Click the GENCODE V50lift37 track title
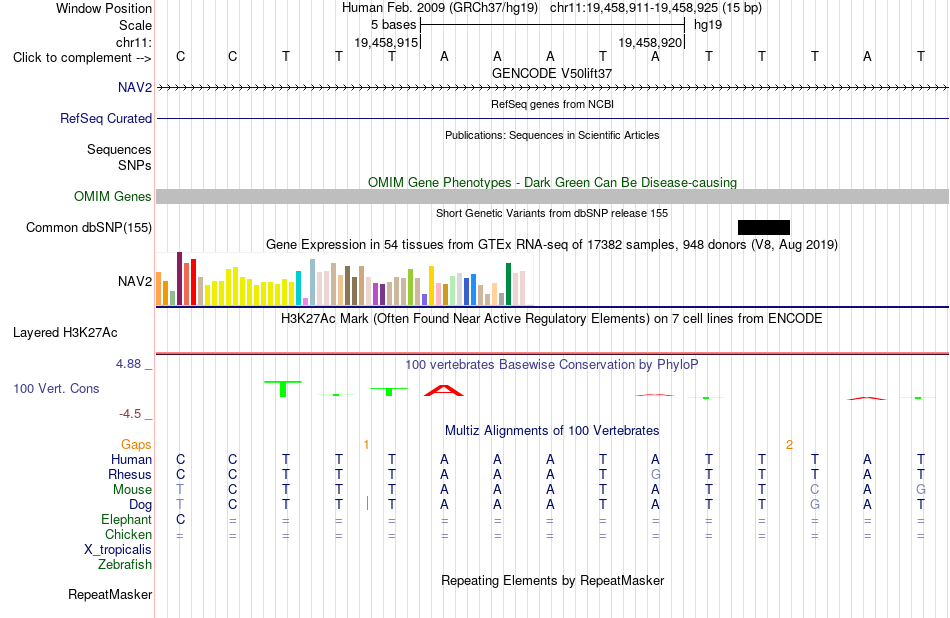 click(552, 73)
